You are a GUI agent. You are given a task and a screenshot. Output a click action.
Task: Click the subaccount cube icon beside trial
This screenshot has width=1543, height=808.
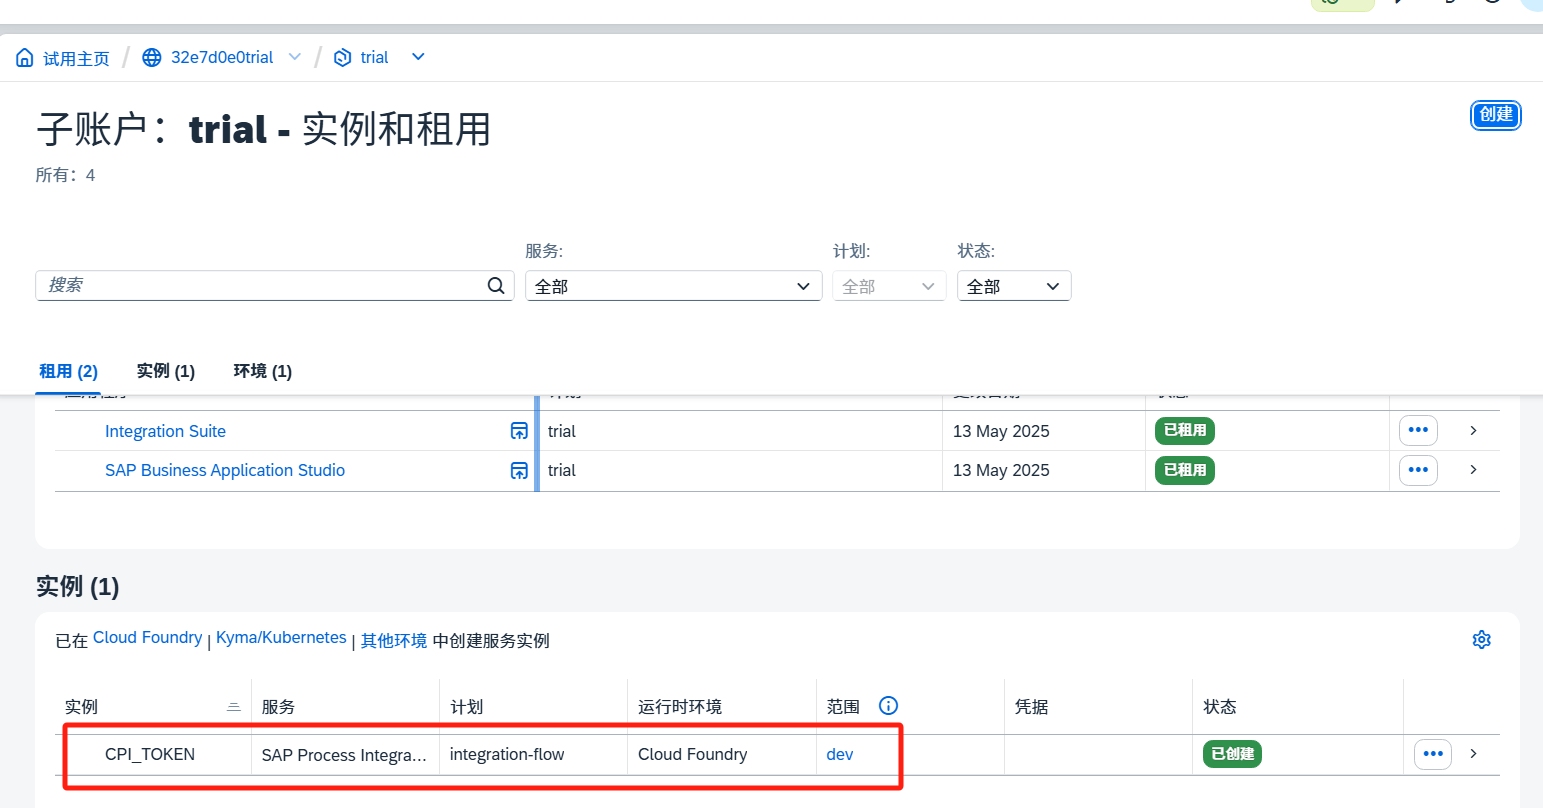(x=342, y=58)
